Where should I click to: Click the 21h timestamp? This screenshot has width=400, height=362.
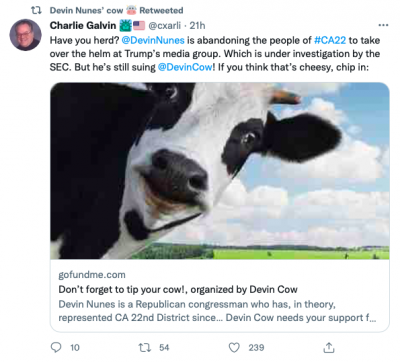pos(197,25)
